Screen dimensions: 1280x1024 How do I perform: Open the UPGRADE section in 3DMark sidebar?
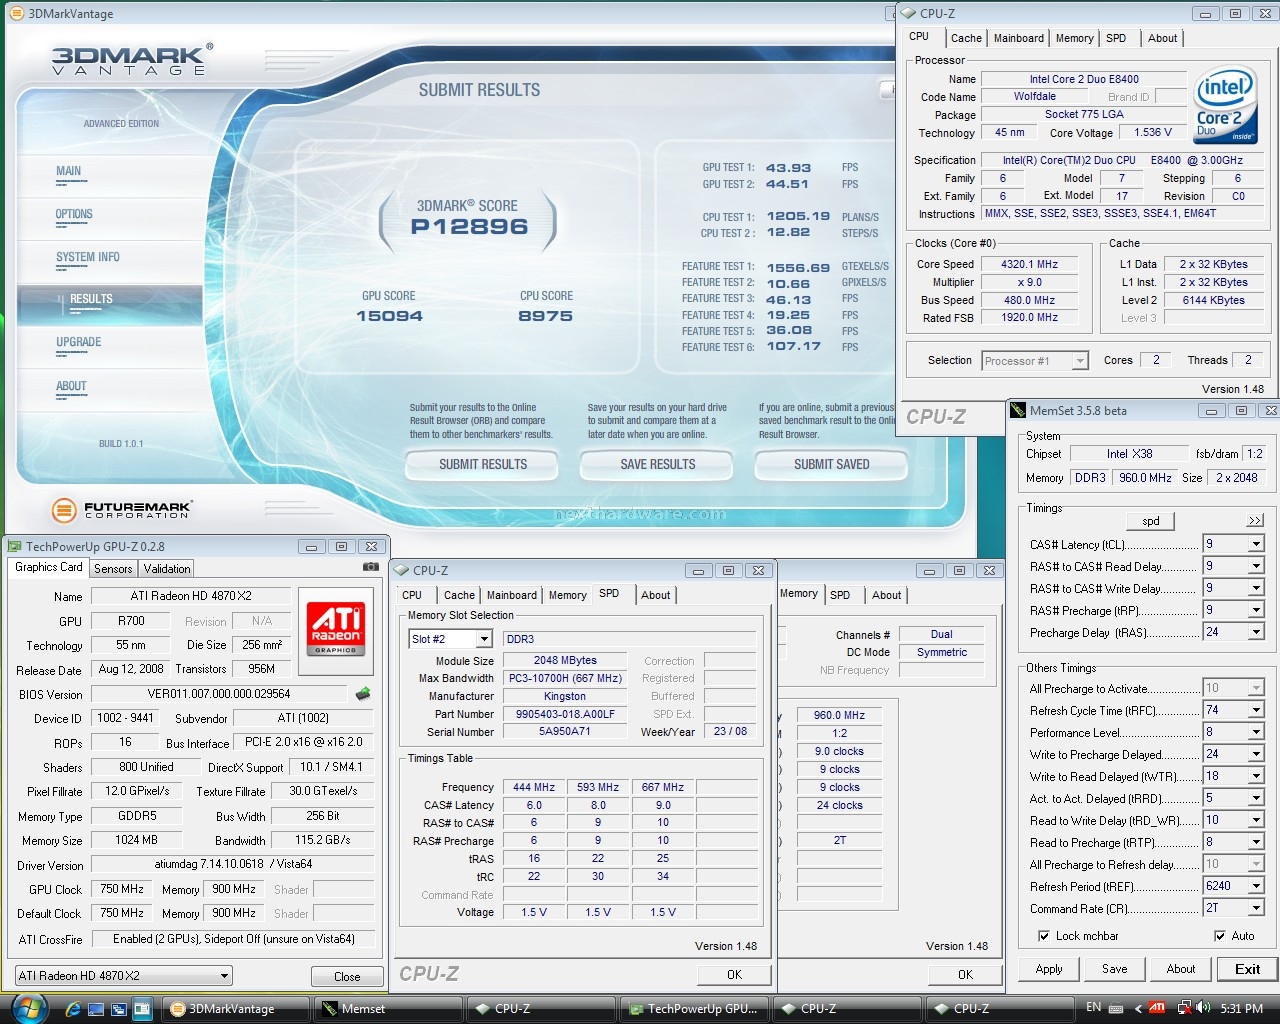[79, 342]
